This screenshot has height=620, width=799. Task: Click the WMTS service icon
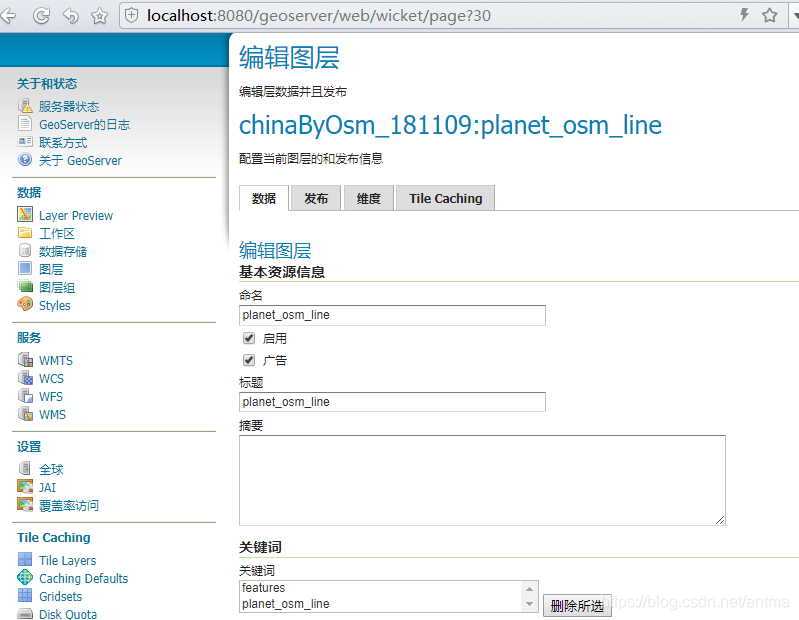tap(25, 360)
